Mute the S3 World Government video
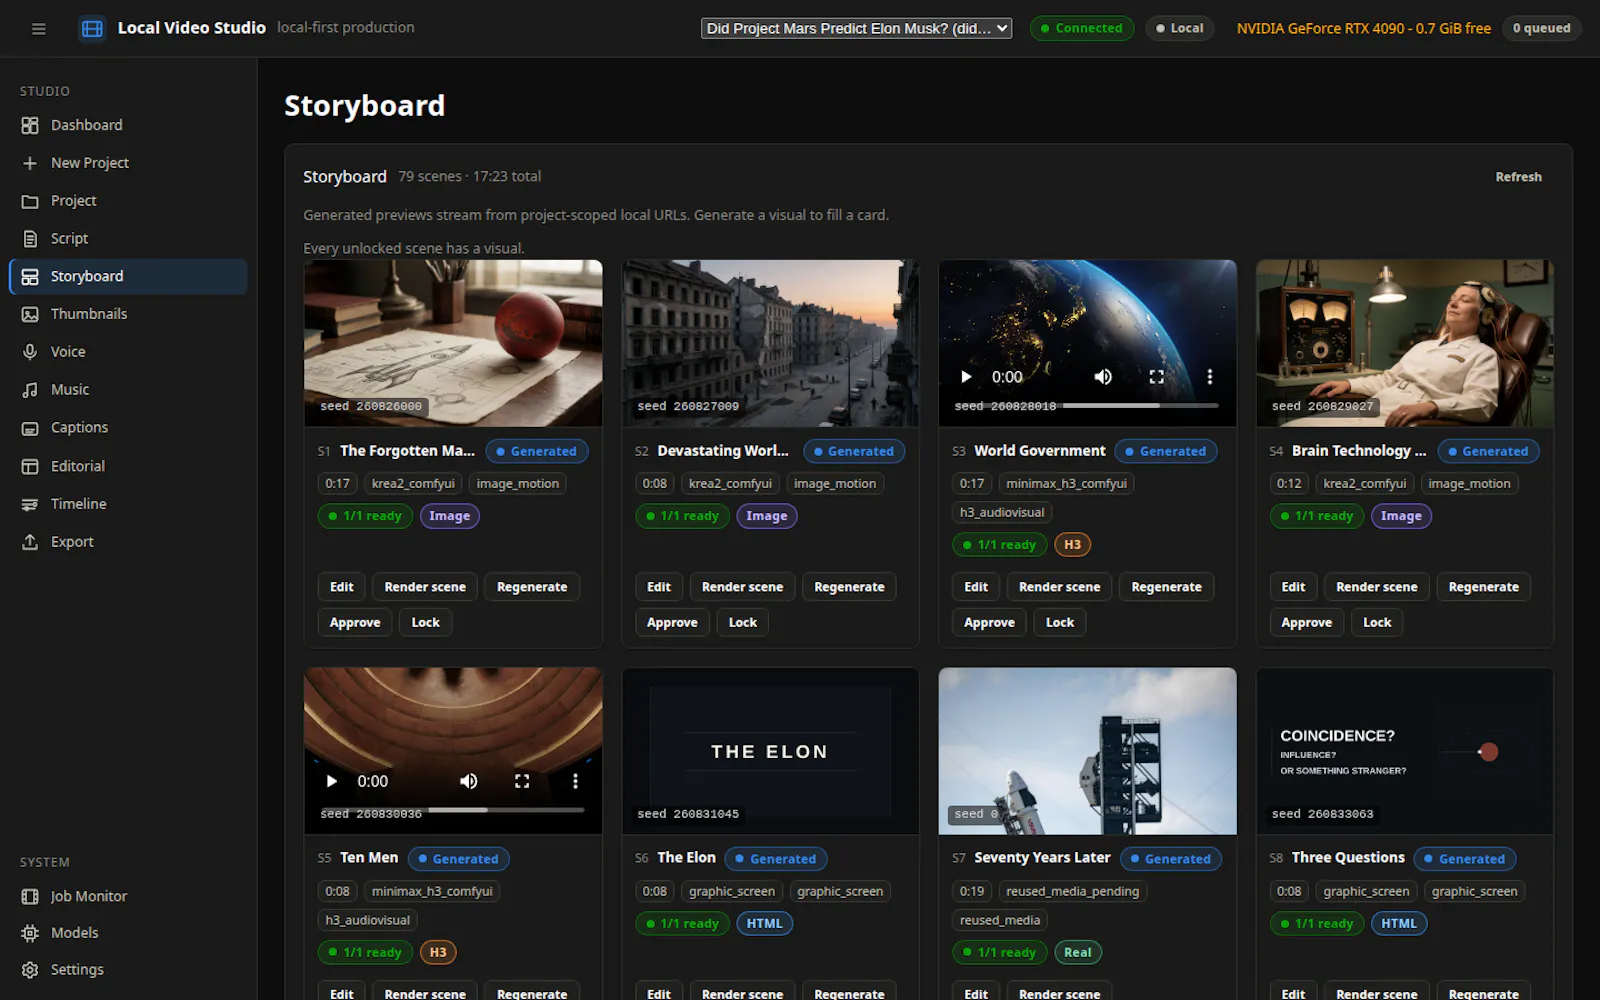Viewport: 1600px width, 1000px height. tap(1103, 377)
